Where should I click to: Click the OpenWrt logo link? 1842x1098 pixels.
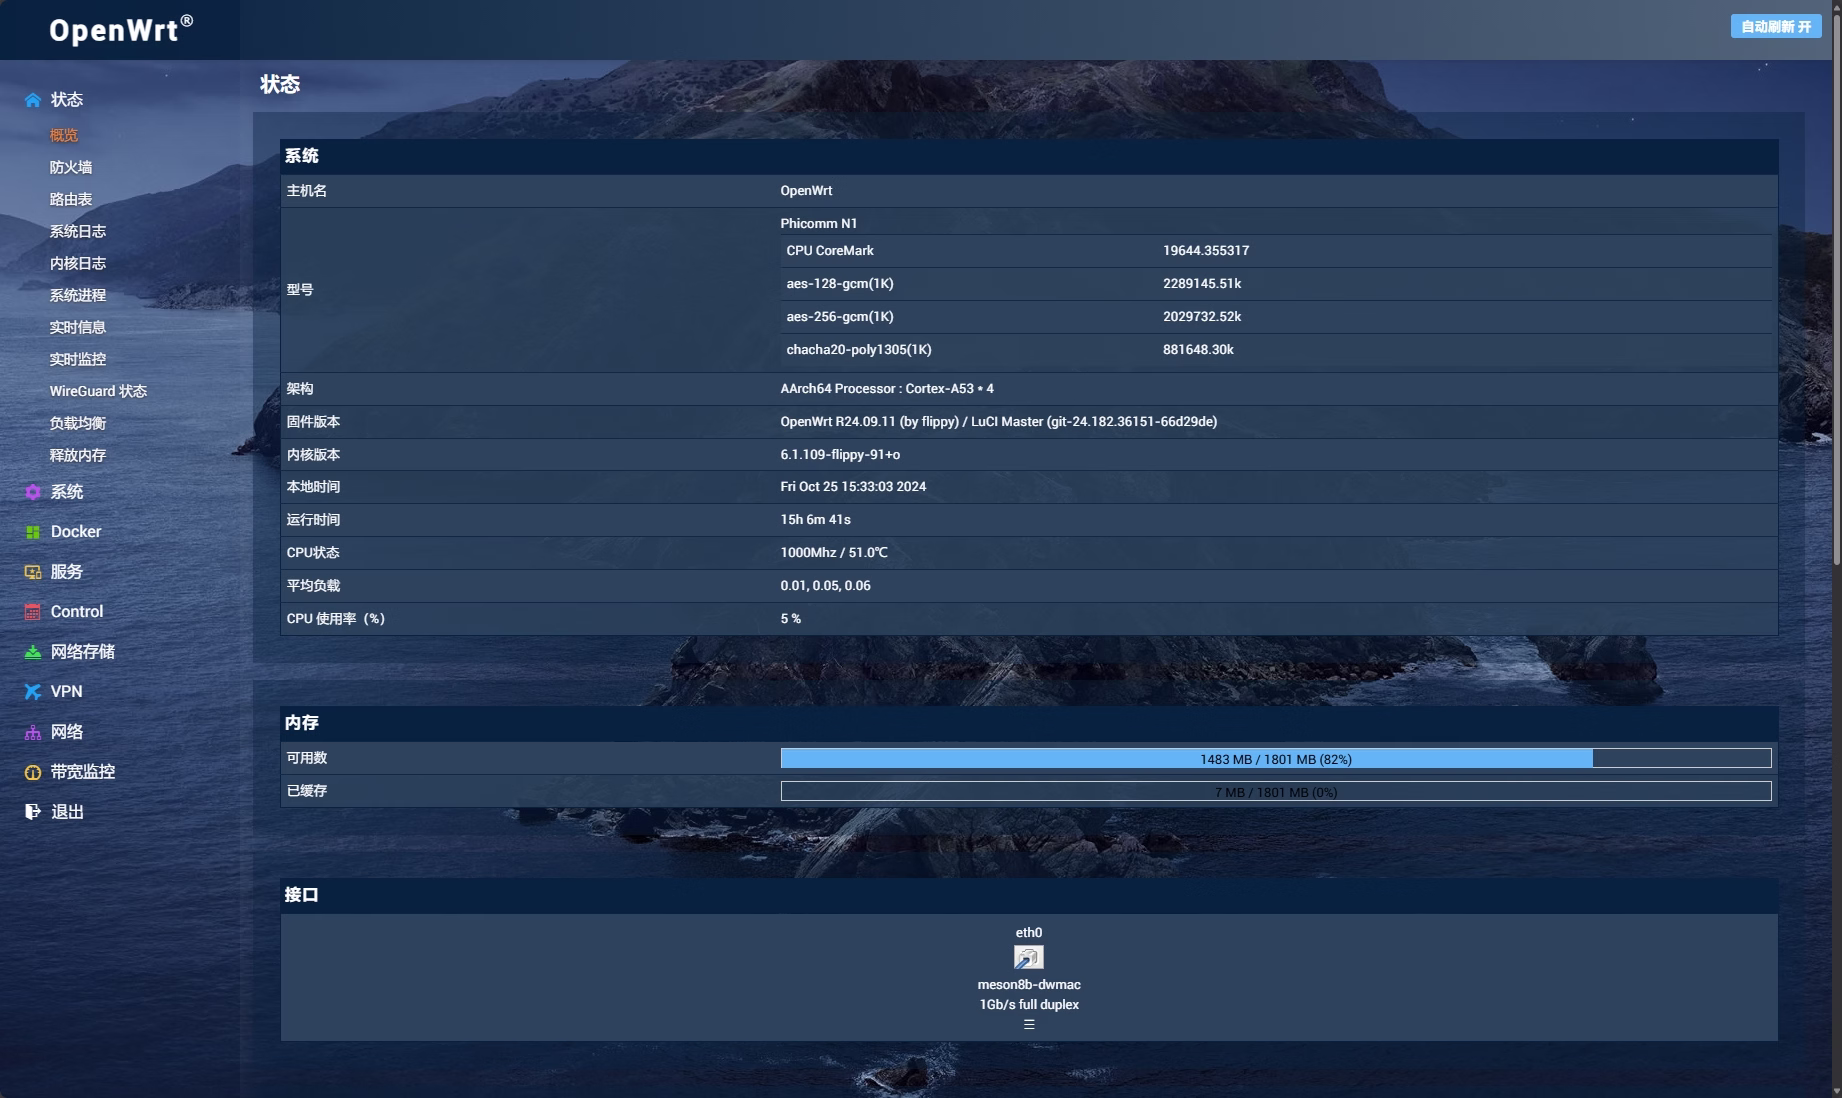[x=120, y=30]
